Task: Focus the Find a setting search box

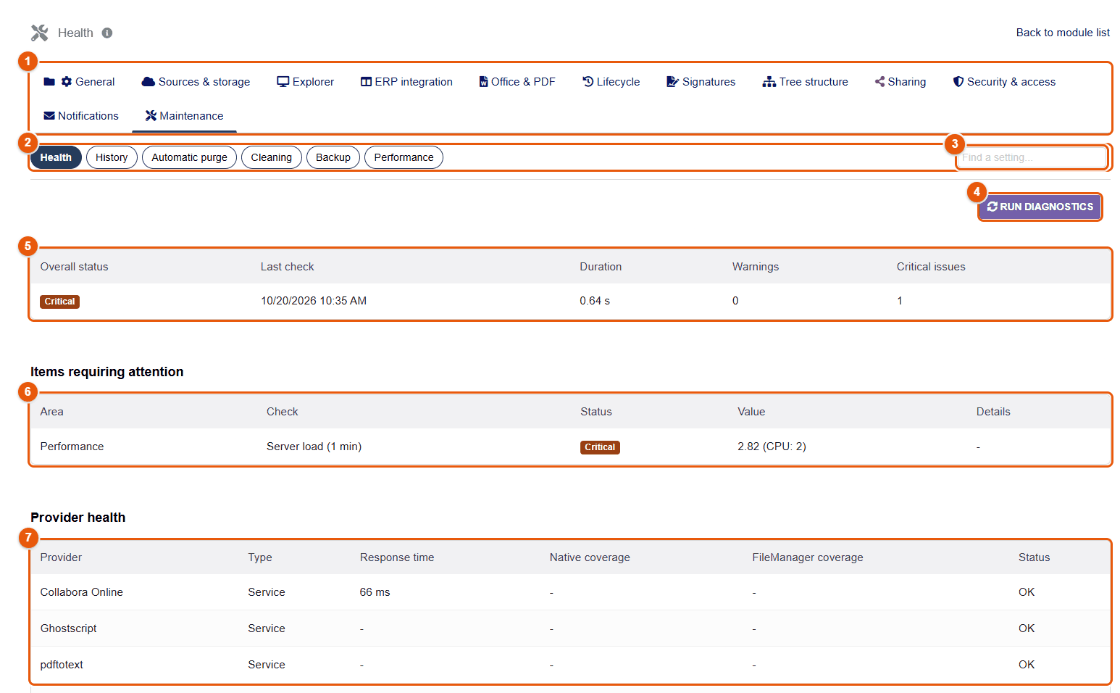Action: point(1031,157)
